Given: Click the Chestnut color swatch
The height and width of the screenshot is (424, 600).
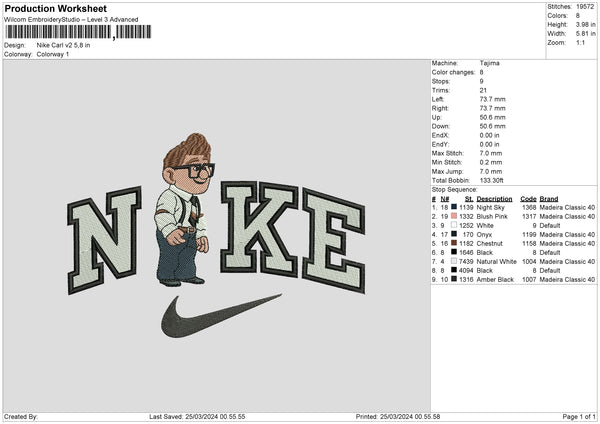Looking at the screenshot, I should pos(454,243).
